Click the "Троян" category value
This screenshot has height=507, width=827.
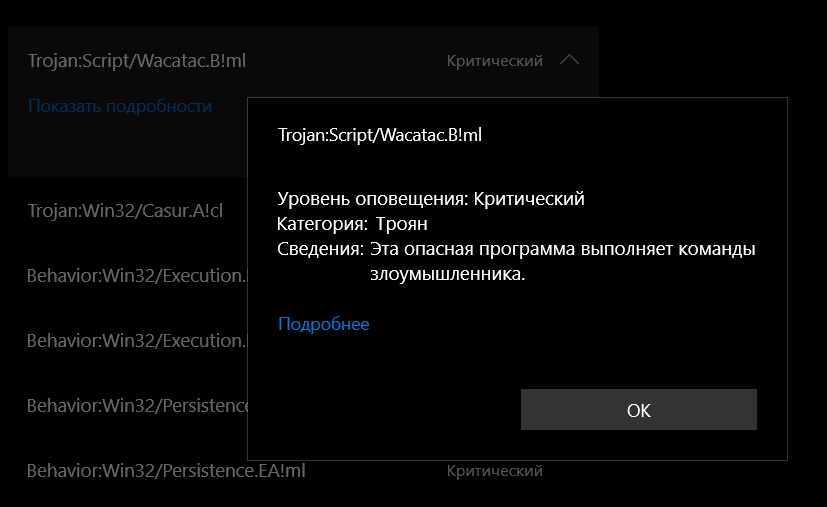[401, 223]
